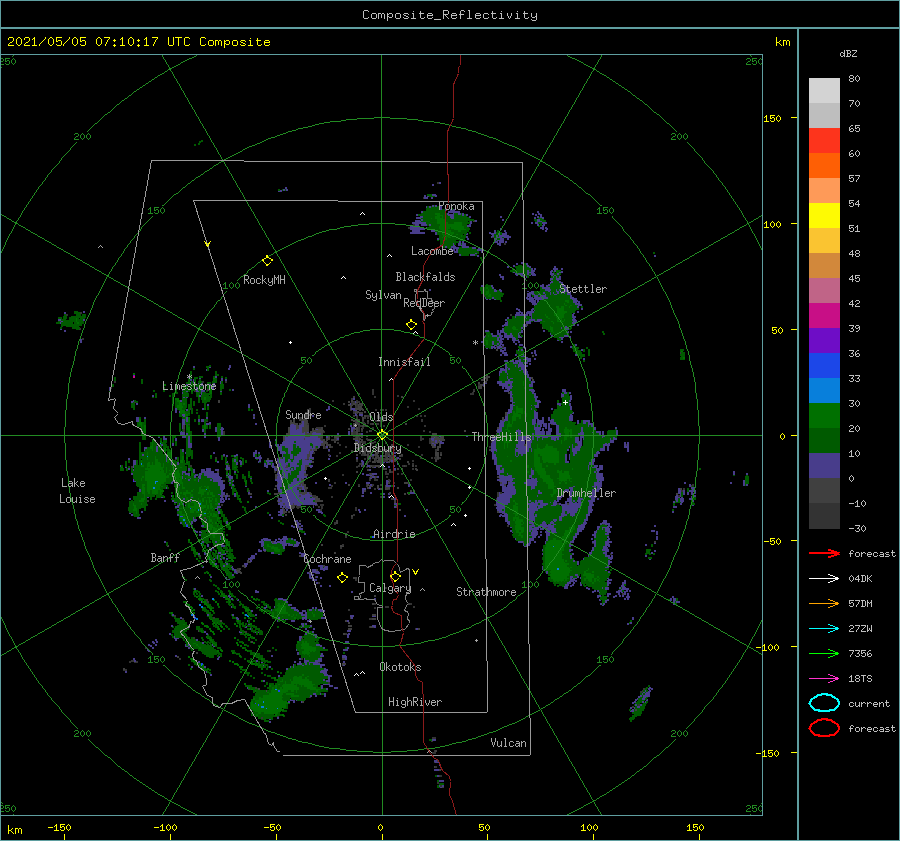This screenshot has width=900, height=841.
Task: Click the cyan current ellipse icon
Action: tap(824, 703)
